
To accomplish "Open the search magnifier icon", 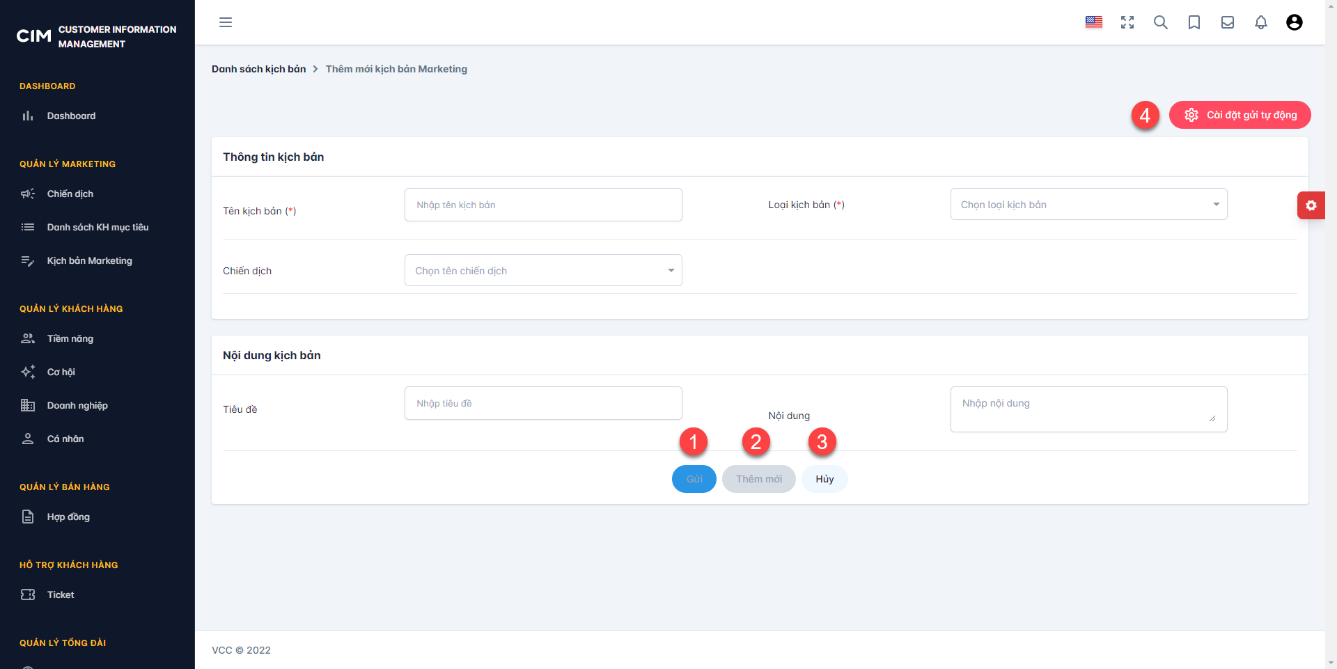I will click(x=1161, y=22).
